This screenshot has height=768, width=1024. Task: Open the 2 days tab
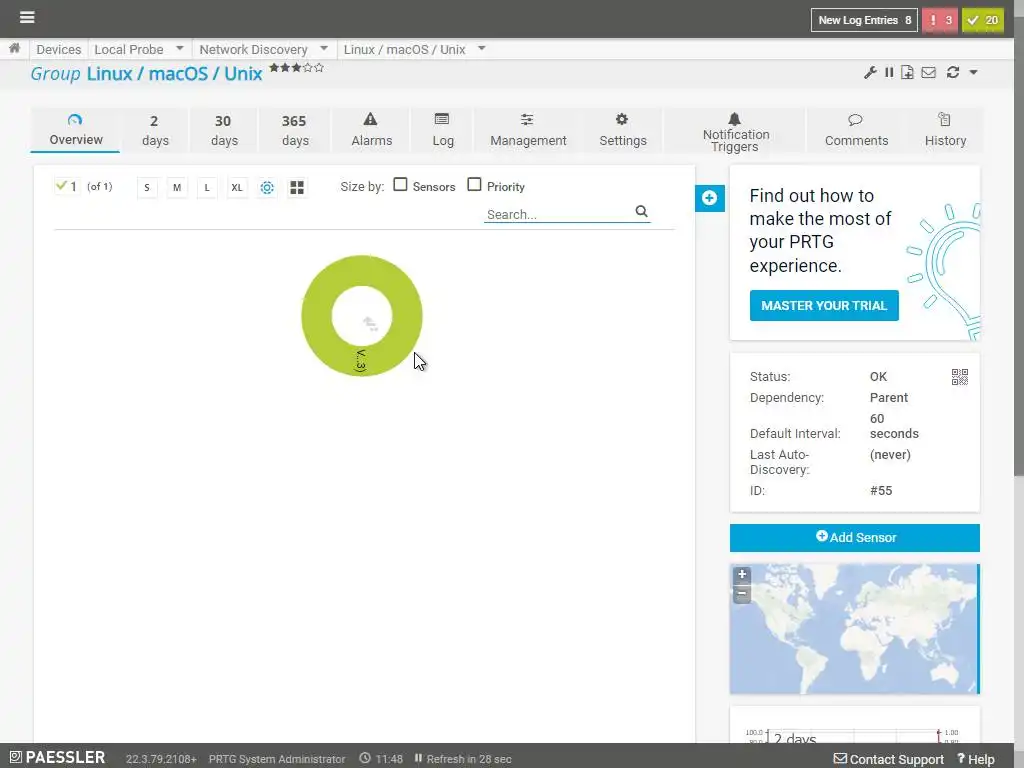click(x=155, y=130)
